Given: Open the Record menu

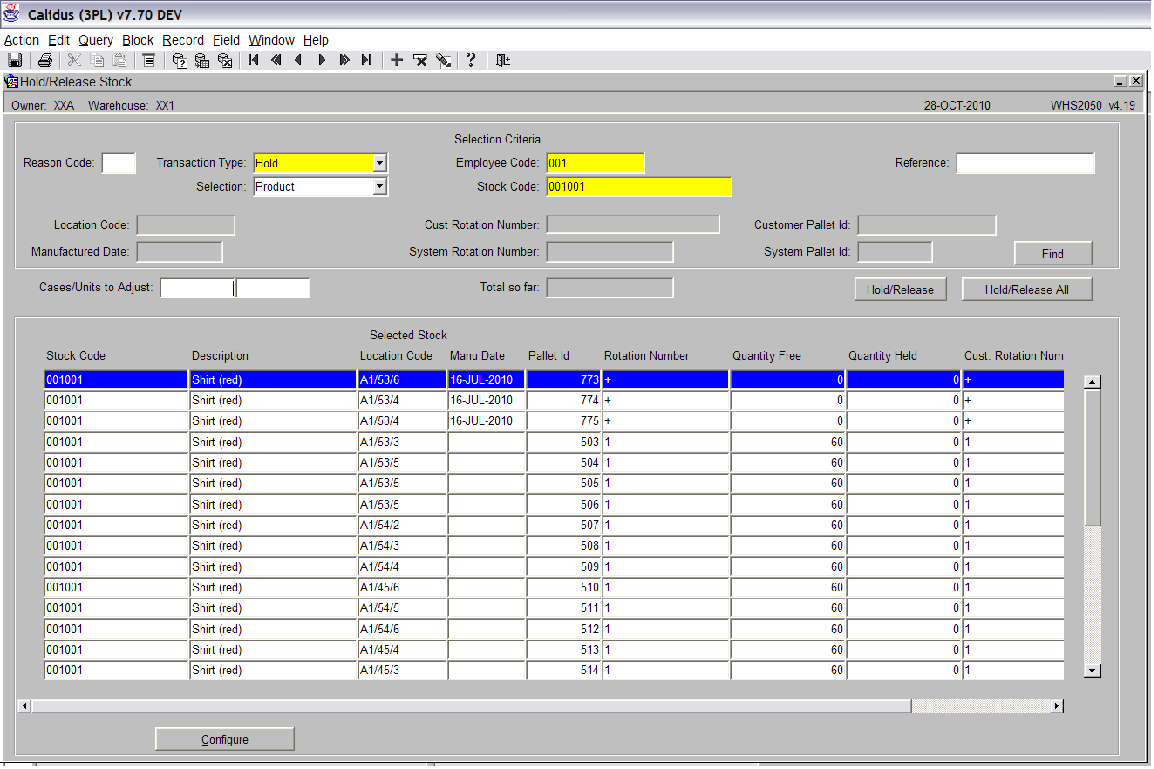Looking at the screenshot, I should coord(183,40).
